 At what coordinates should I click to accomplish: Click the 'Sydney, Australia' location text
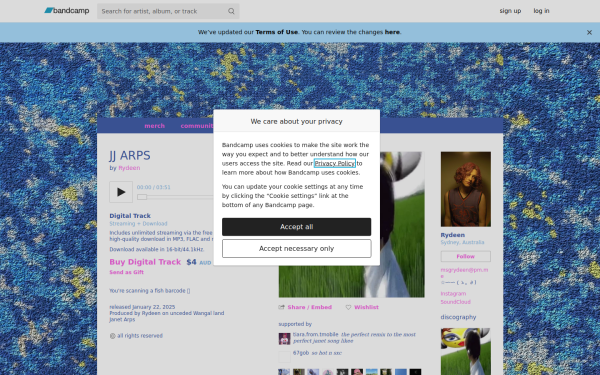pos(462,243)
